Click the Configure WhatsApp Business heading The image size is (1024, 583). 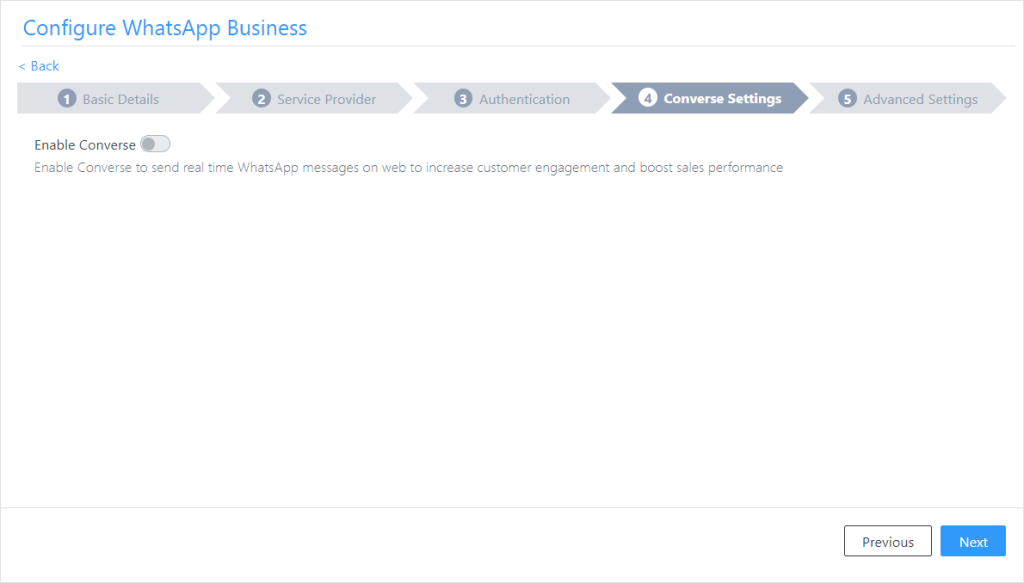pyautogui.click(x=165, y=28)
